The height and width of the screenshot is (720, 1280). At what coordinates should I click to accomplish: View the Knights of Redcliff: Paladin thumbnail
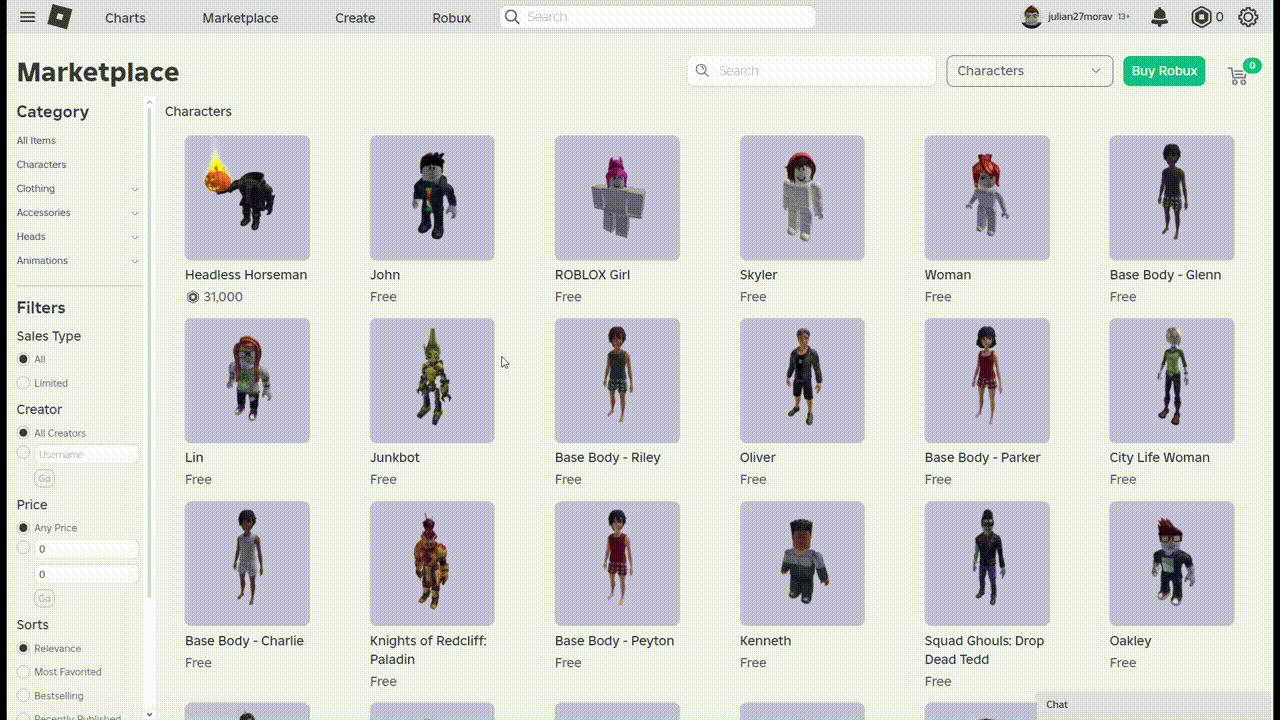coord(432,564)
